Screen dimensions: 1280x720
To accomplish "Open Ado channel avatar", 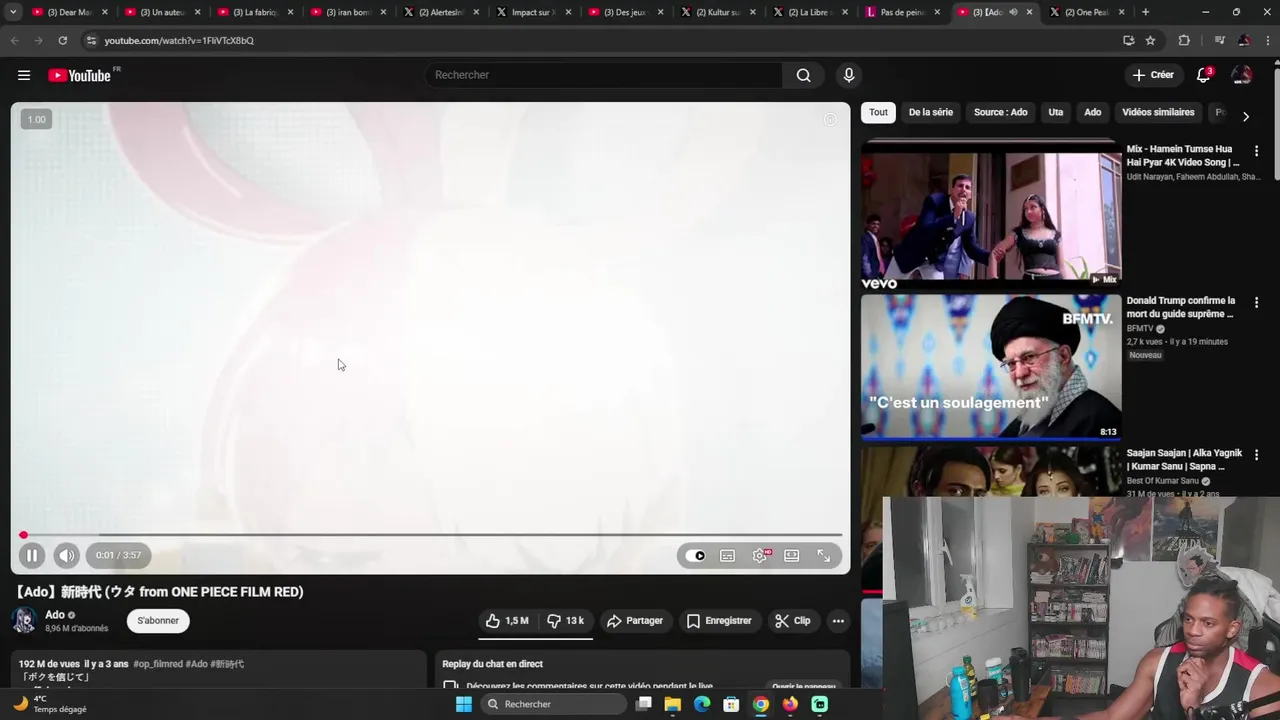I will (x=24, y=621).
